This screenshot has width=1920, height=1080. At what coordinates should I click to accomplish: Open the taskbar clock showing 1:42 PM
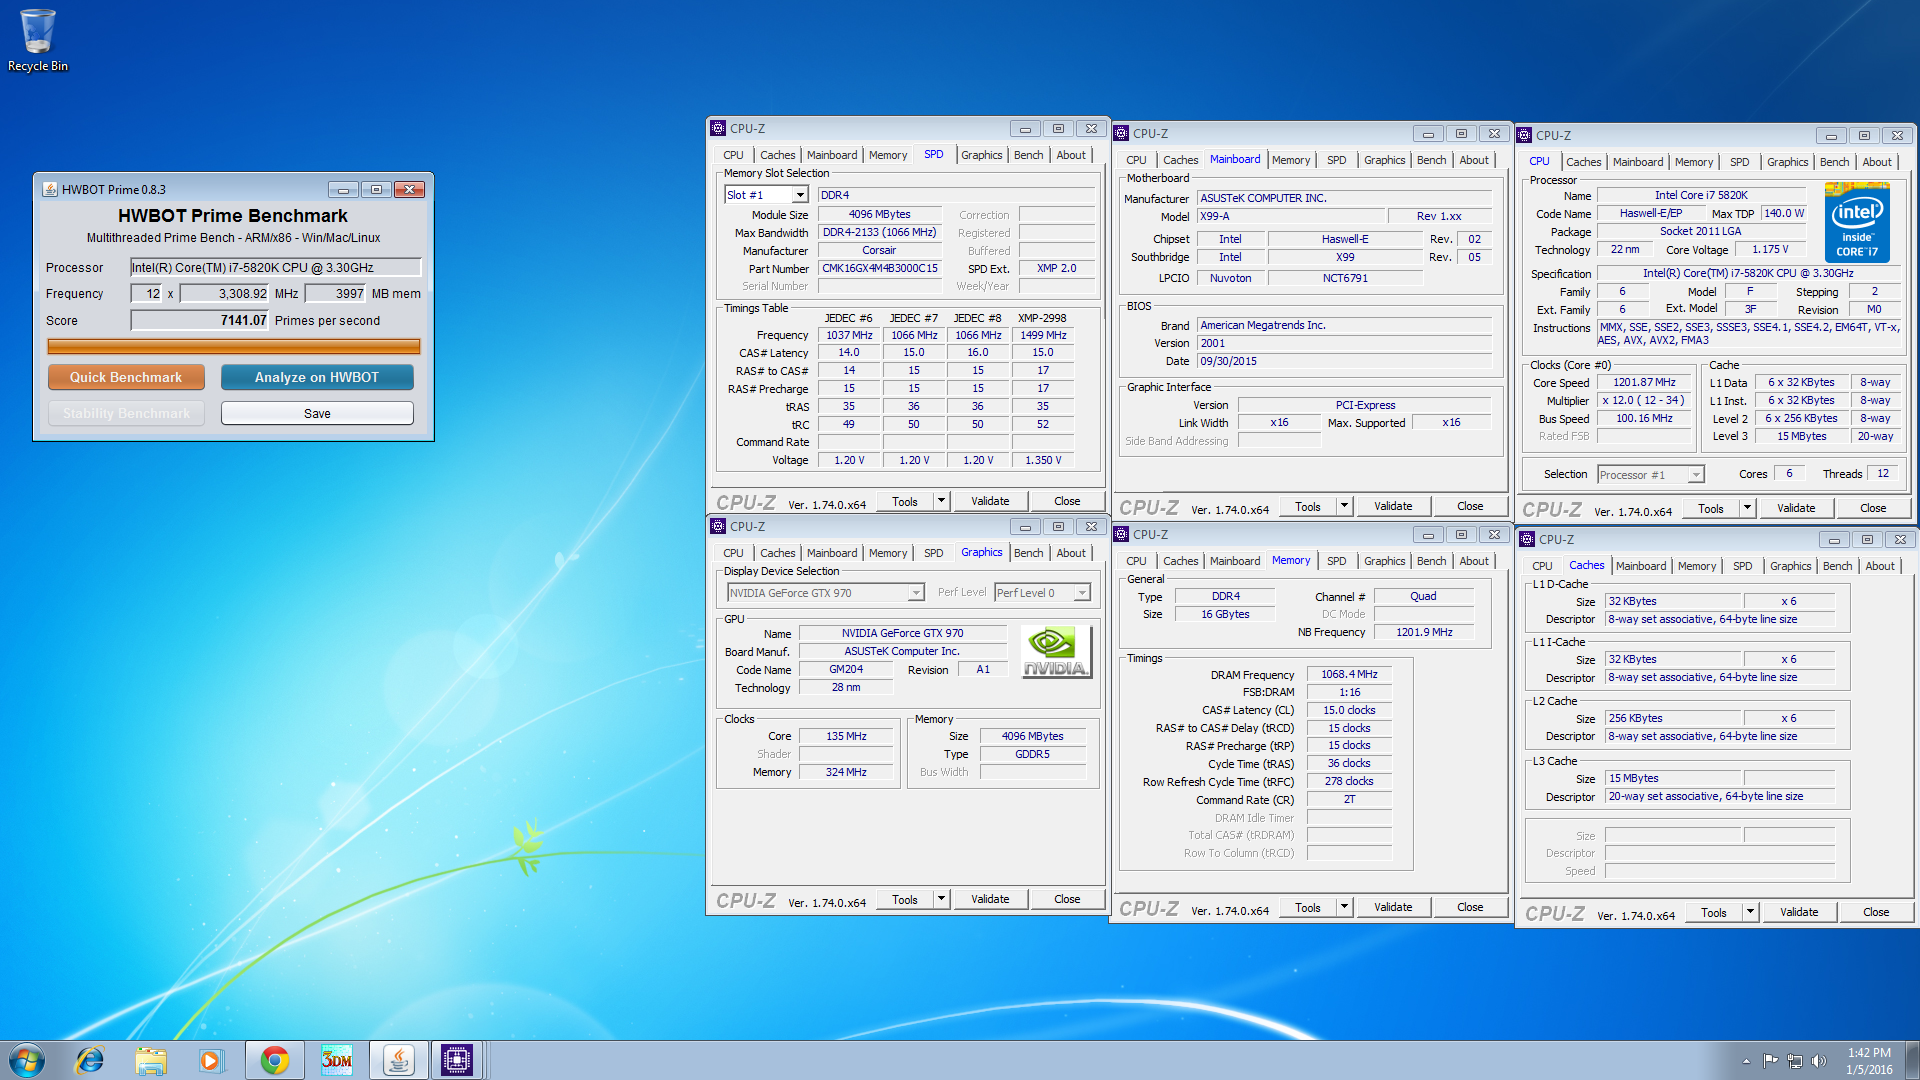click(1869, 1061)
